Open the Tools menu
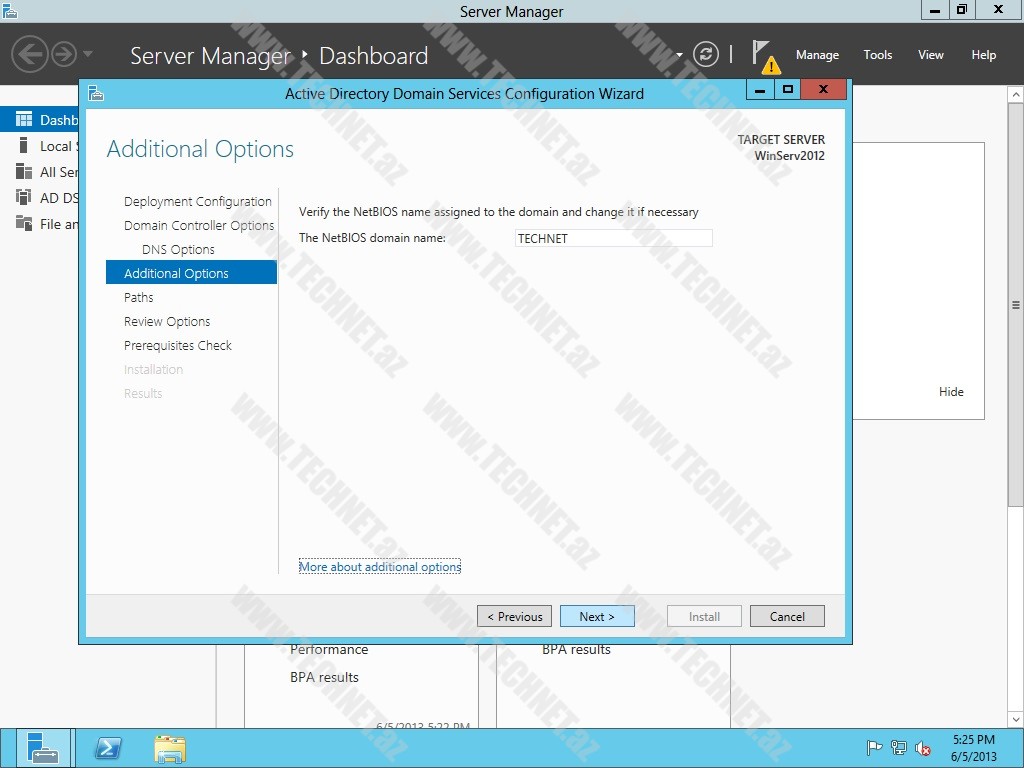Viewport: 1024px width, 768px height. (877, 55)
